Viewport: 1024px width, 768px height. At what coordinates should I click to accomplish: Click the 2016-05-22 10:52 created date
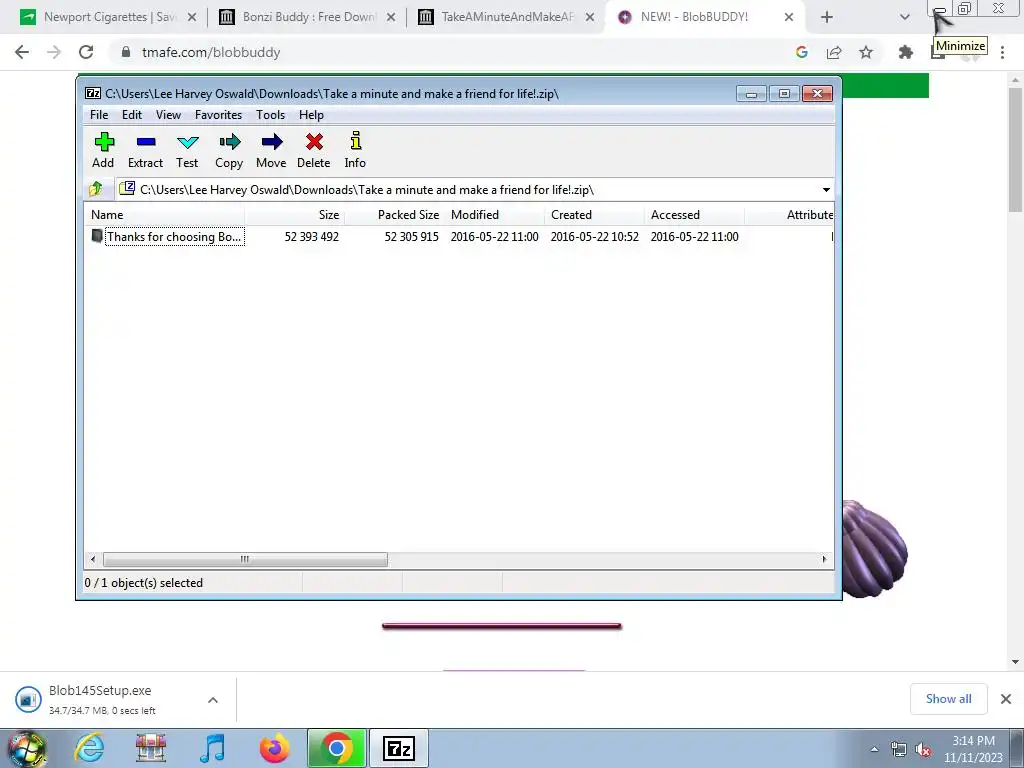[x=594, y=236]
